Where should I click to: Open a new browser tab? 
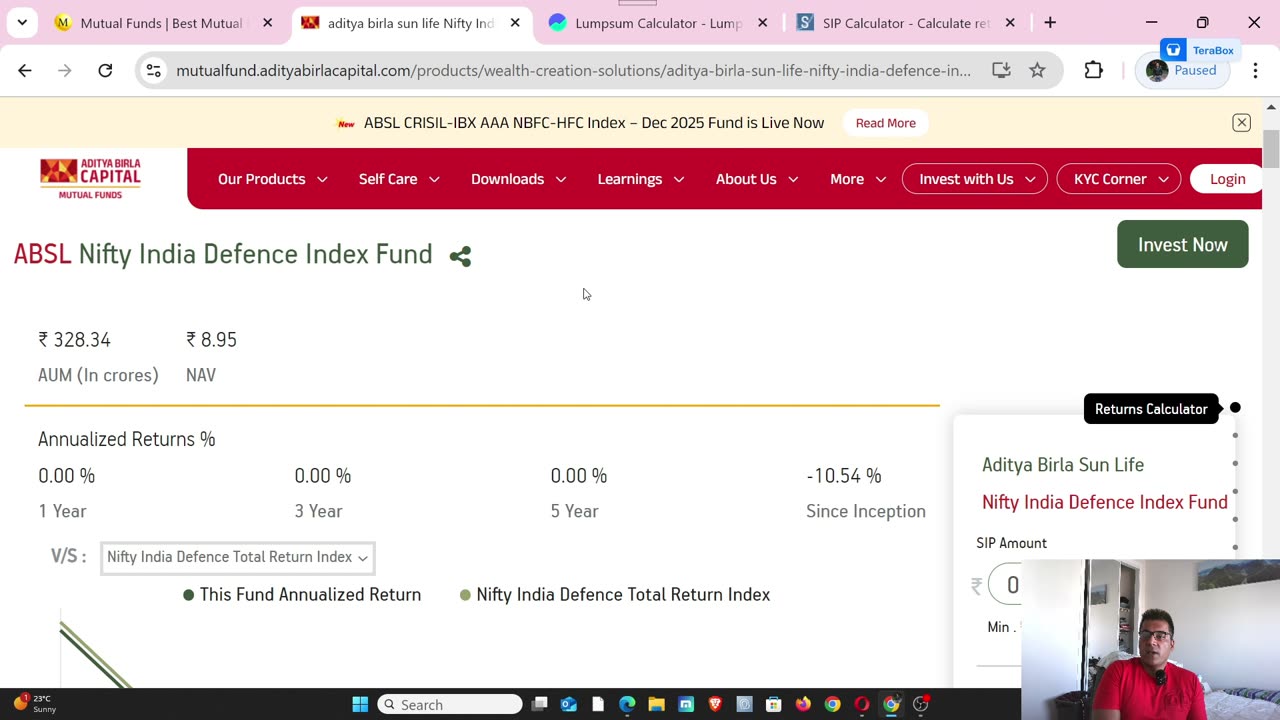coord(1050,22)
